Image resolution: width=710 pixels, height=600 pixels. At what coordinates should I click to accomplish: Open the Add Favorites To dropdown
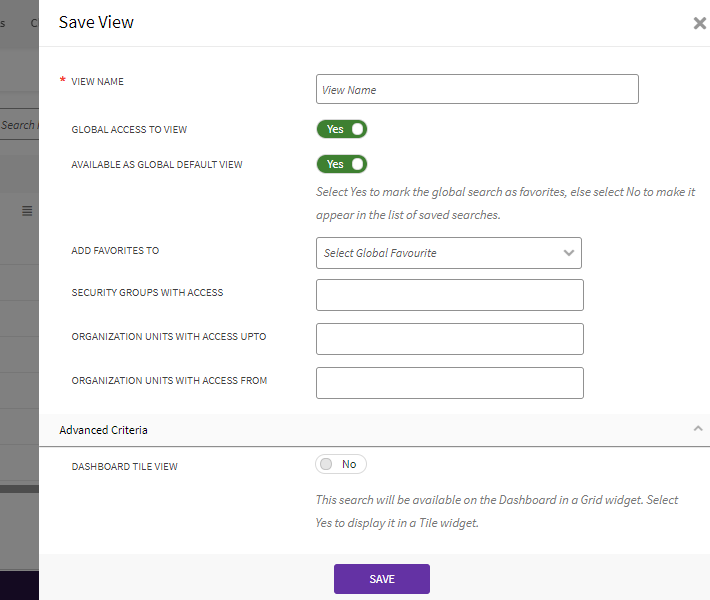tap(448, 253)
